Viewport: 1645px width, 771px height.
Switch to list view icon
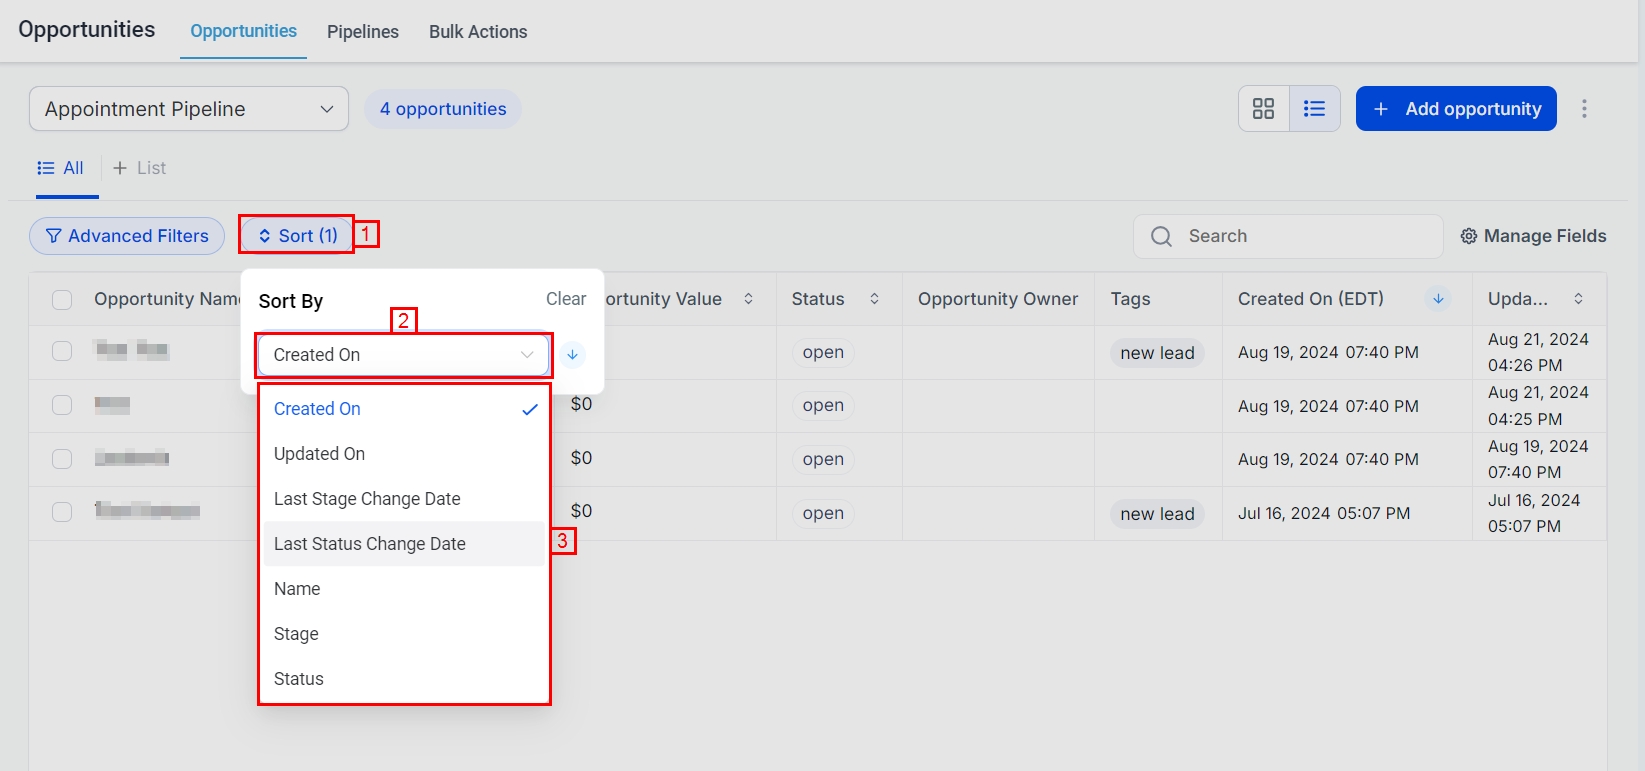pyautogui.click(x=1314, y=109)
